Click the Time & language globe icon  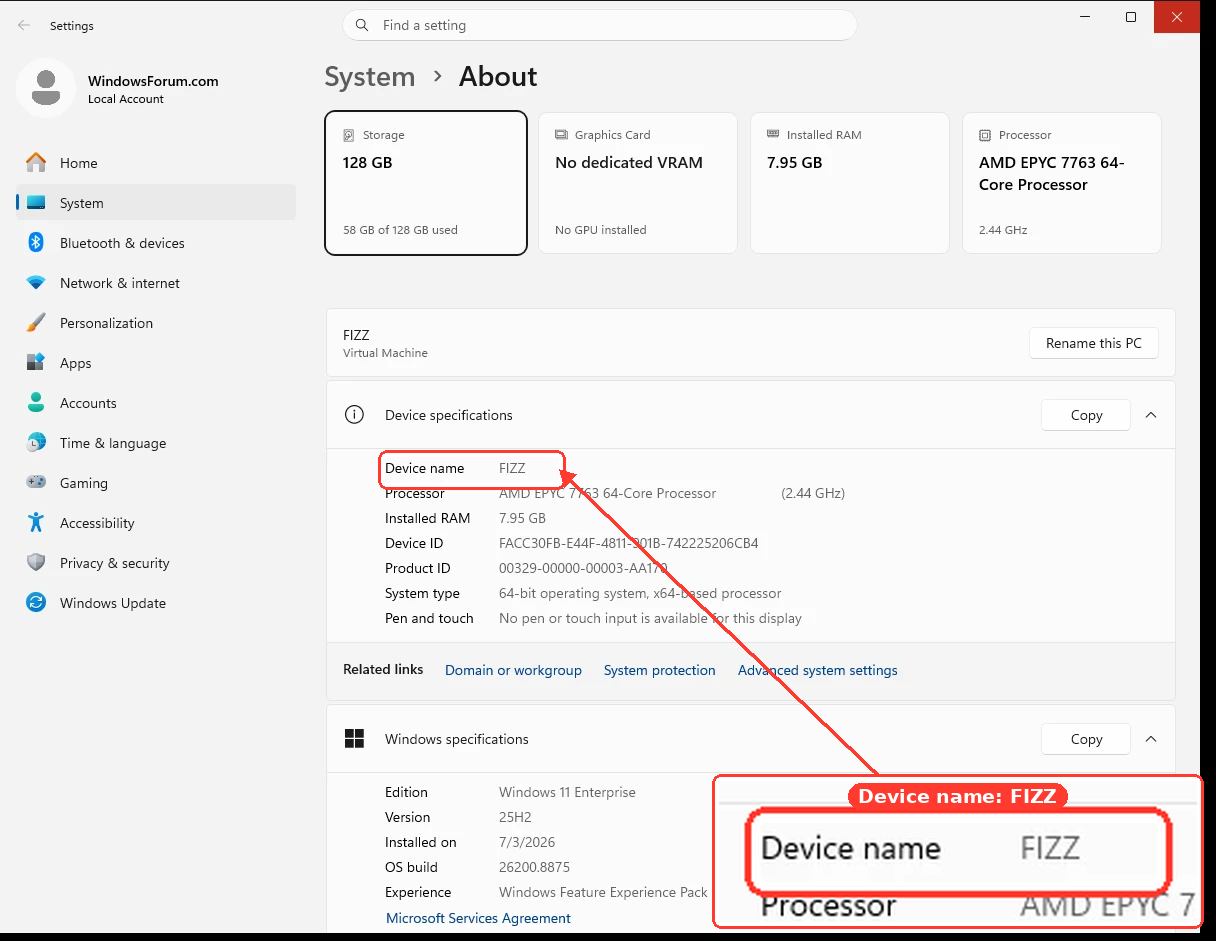36,443
